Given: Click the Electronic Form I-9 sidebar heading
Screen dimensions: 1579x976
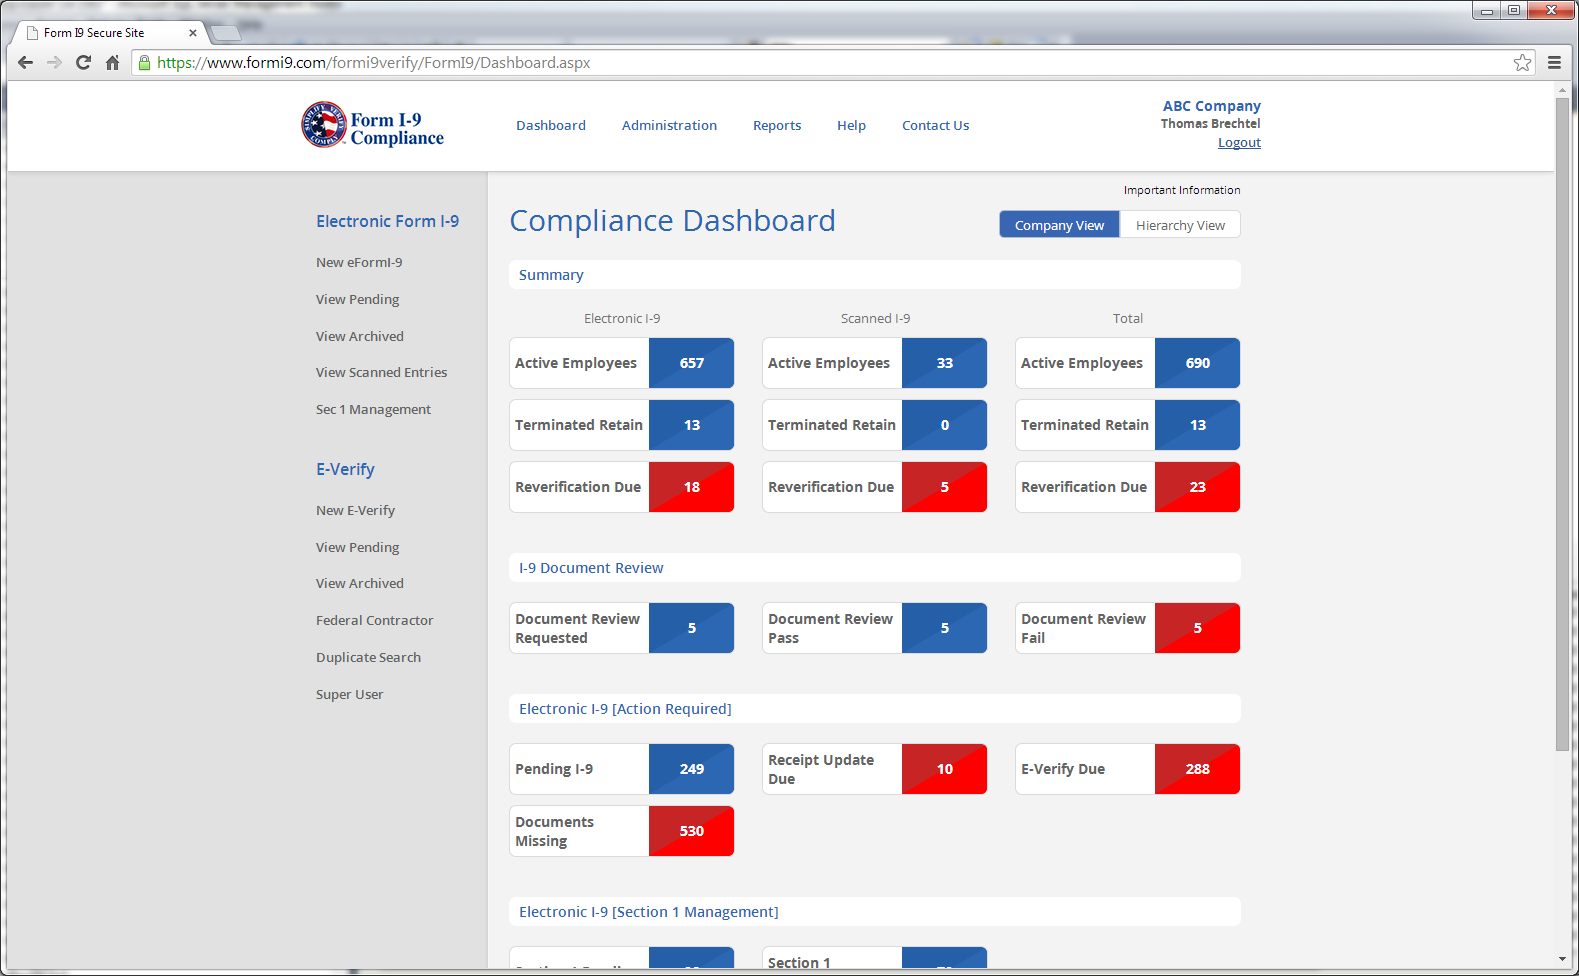Looking at the screenshot, I should 387,221.
